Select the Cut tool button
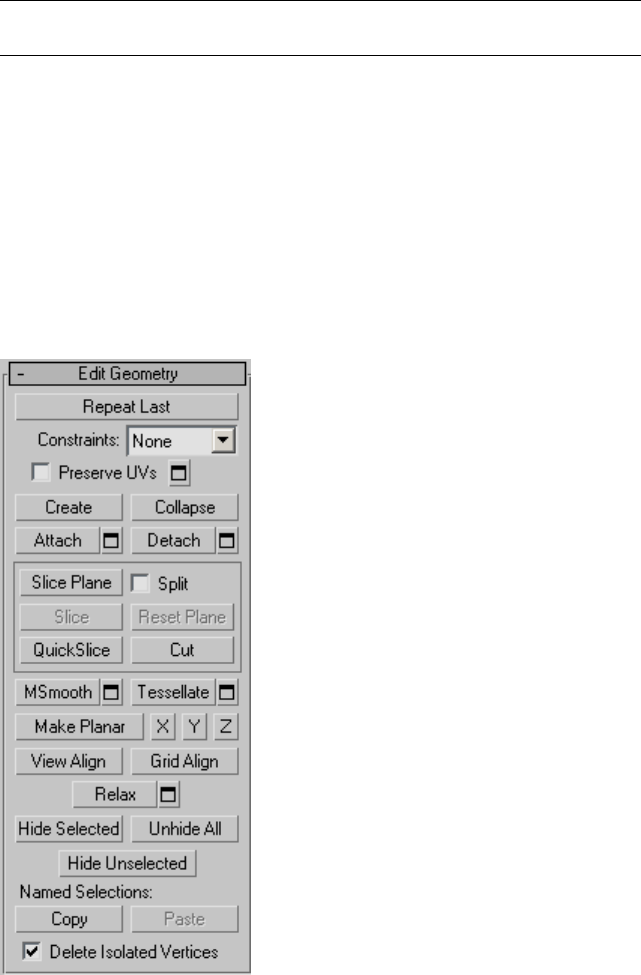Viewport: 641px width, 975px height. click(182, 650)
